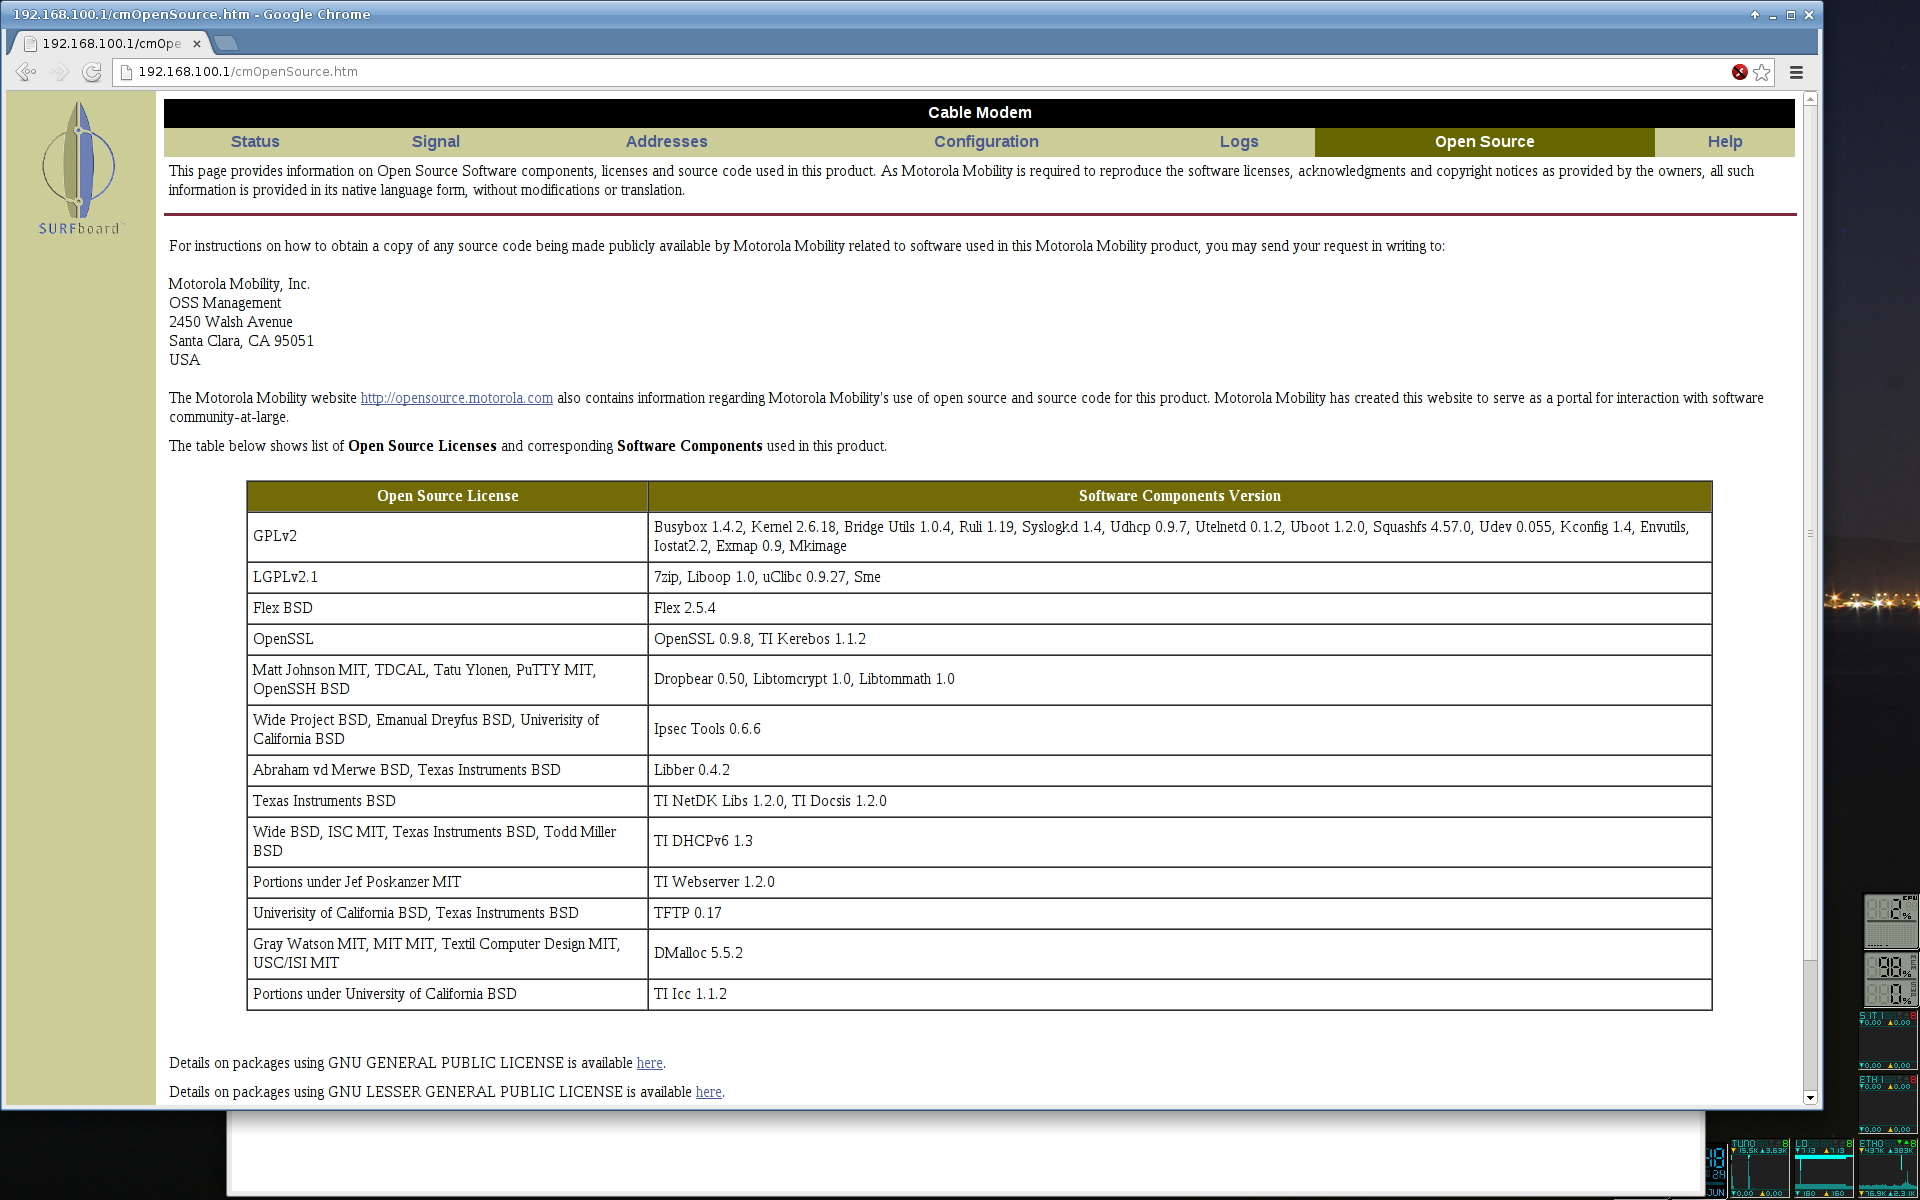This screenshot has height=1200, width=1920.
Task: Close the 192.168.100.1/cmOpe tab
Action: pyautogui.click(x=197, y=44)
